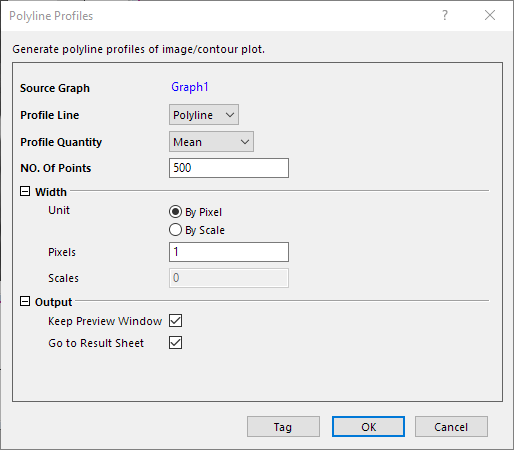Uncheck Keep Preview Window checkbox
Screen dimensions: 514x450
(x=175, y=321)
